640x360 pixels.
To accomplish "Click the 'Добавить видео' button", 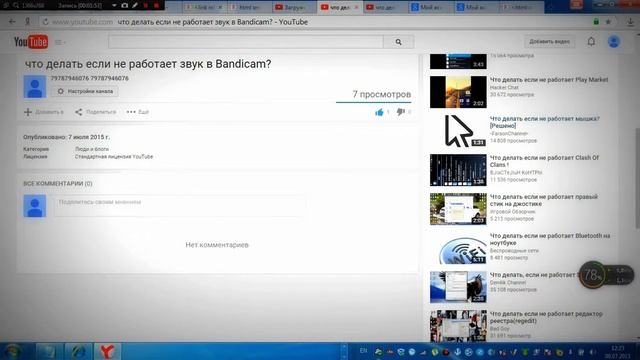I will tap(549, 42).
